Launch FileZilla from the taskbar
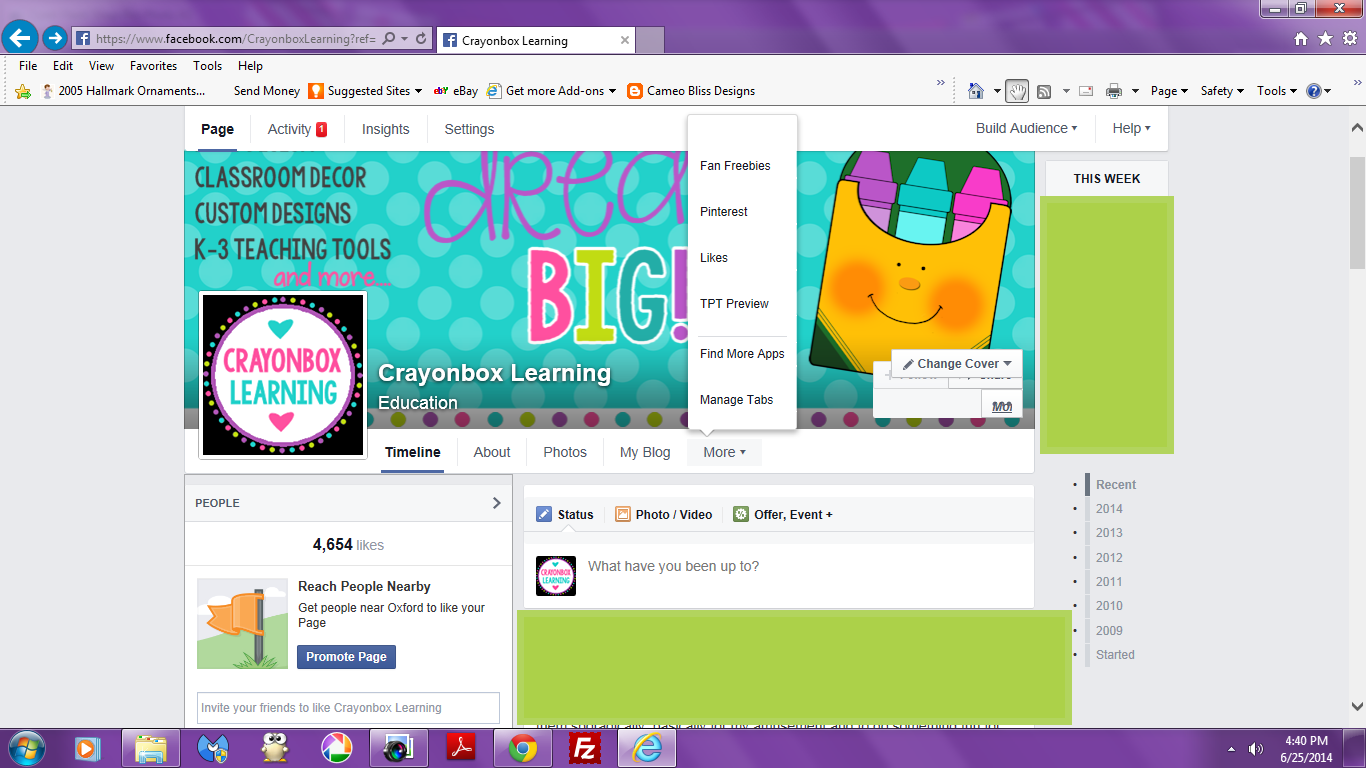 tap(585, 747)
